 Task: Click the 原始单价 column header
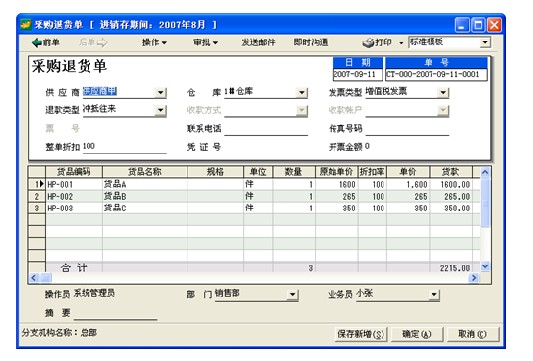click(x=337, y=172)
